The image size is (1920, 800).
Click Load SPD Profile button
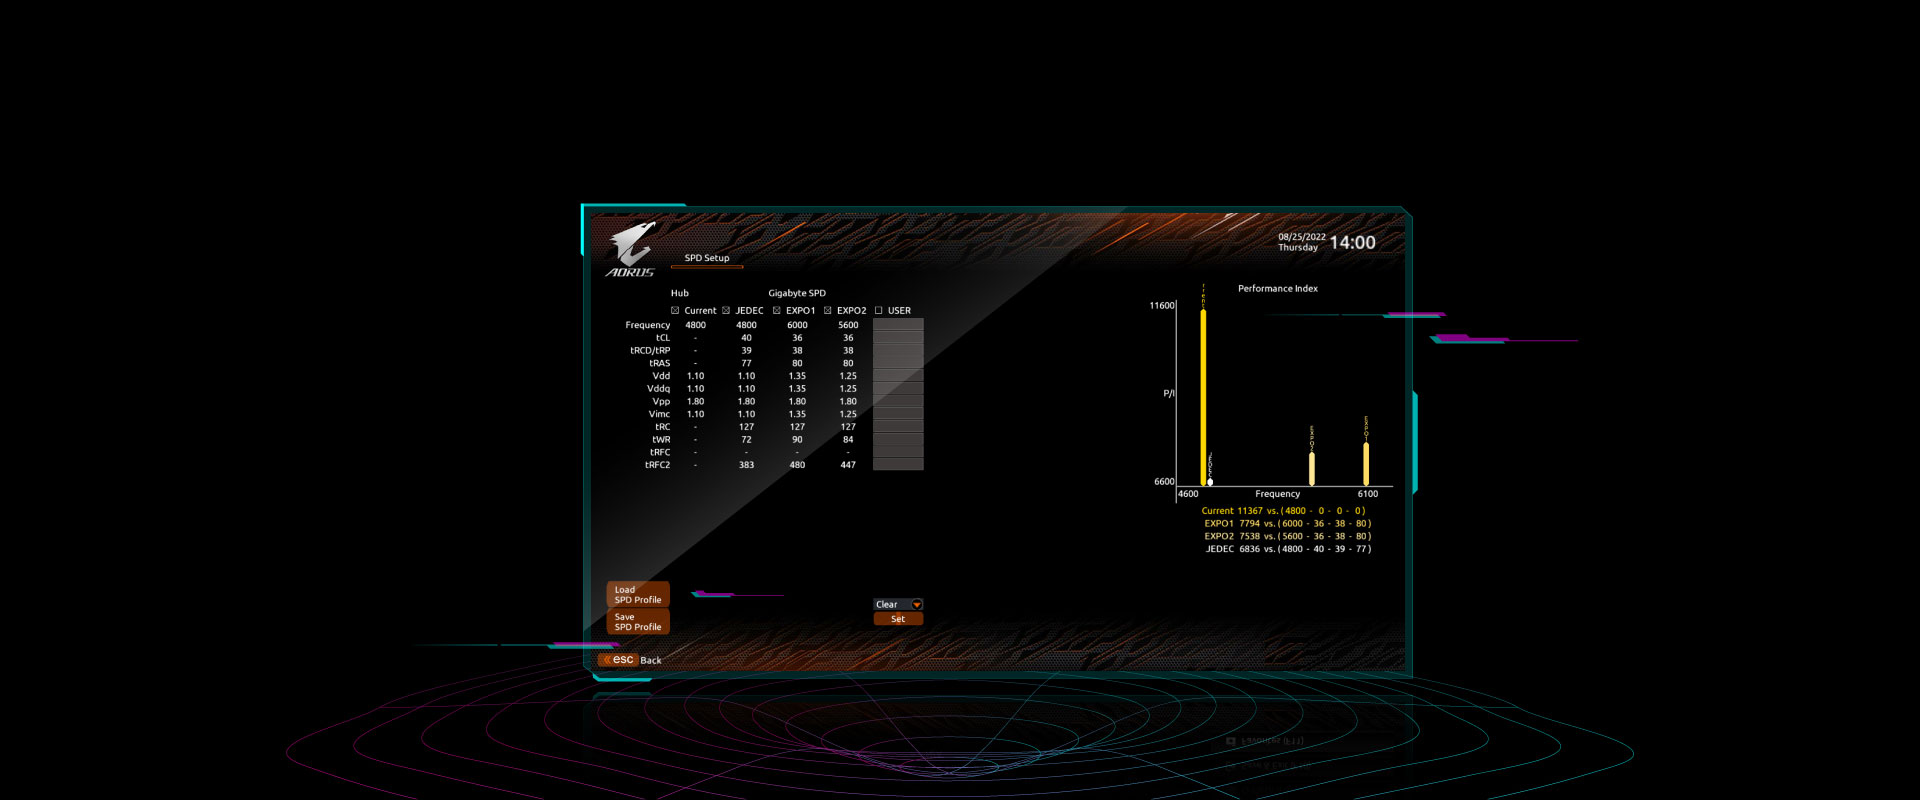tap(638, 595)
